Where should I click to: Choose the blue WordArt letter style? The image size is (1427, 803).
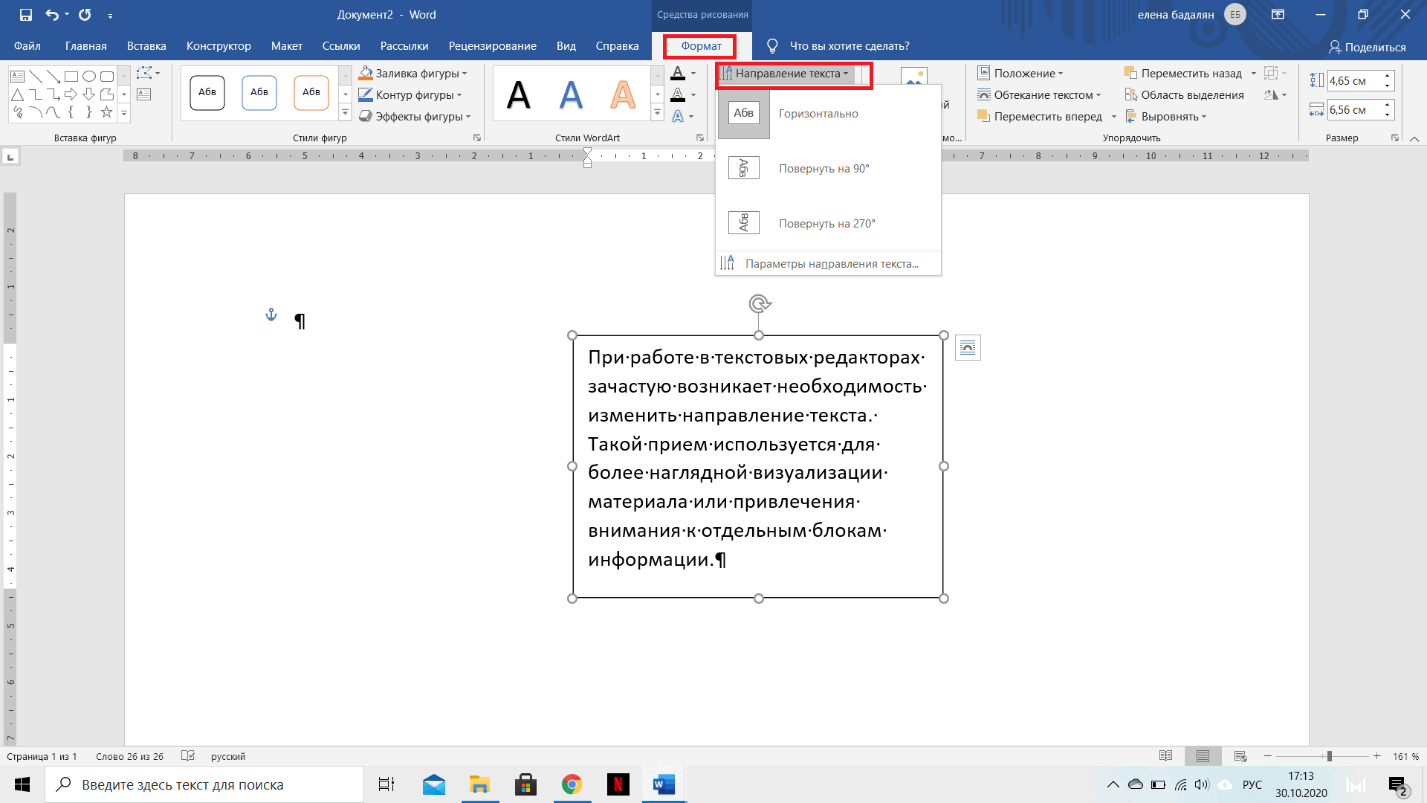571,95
